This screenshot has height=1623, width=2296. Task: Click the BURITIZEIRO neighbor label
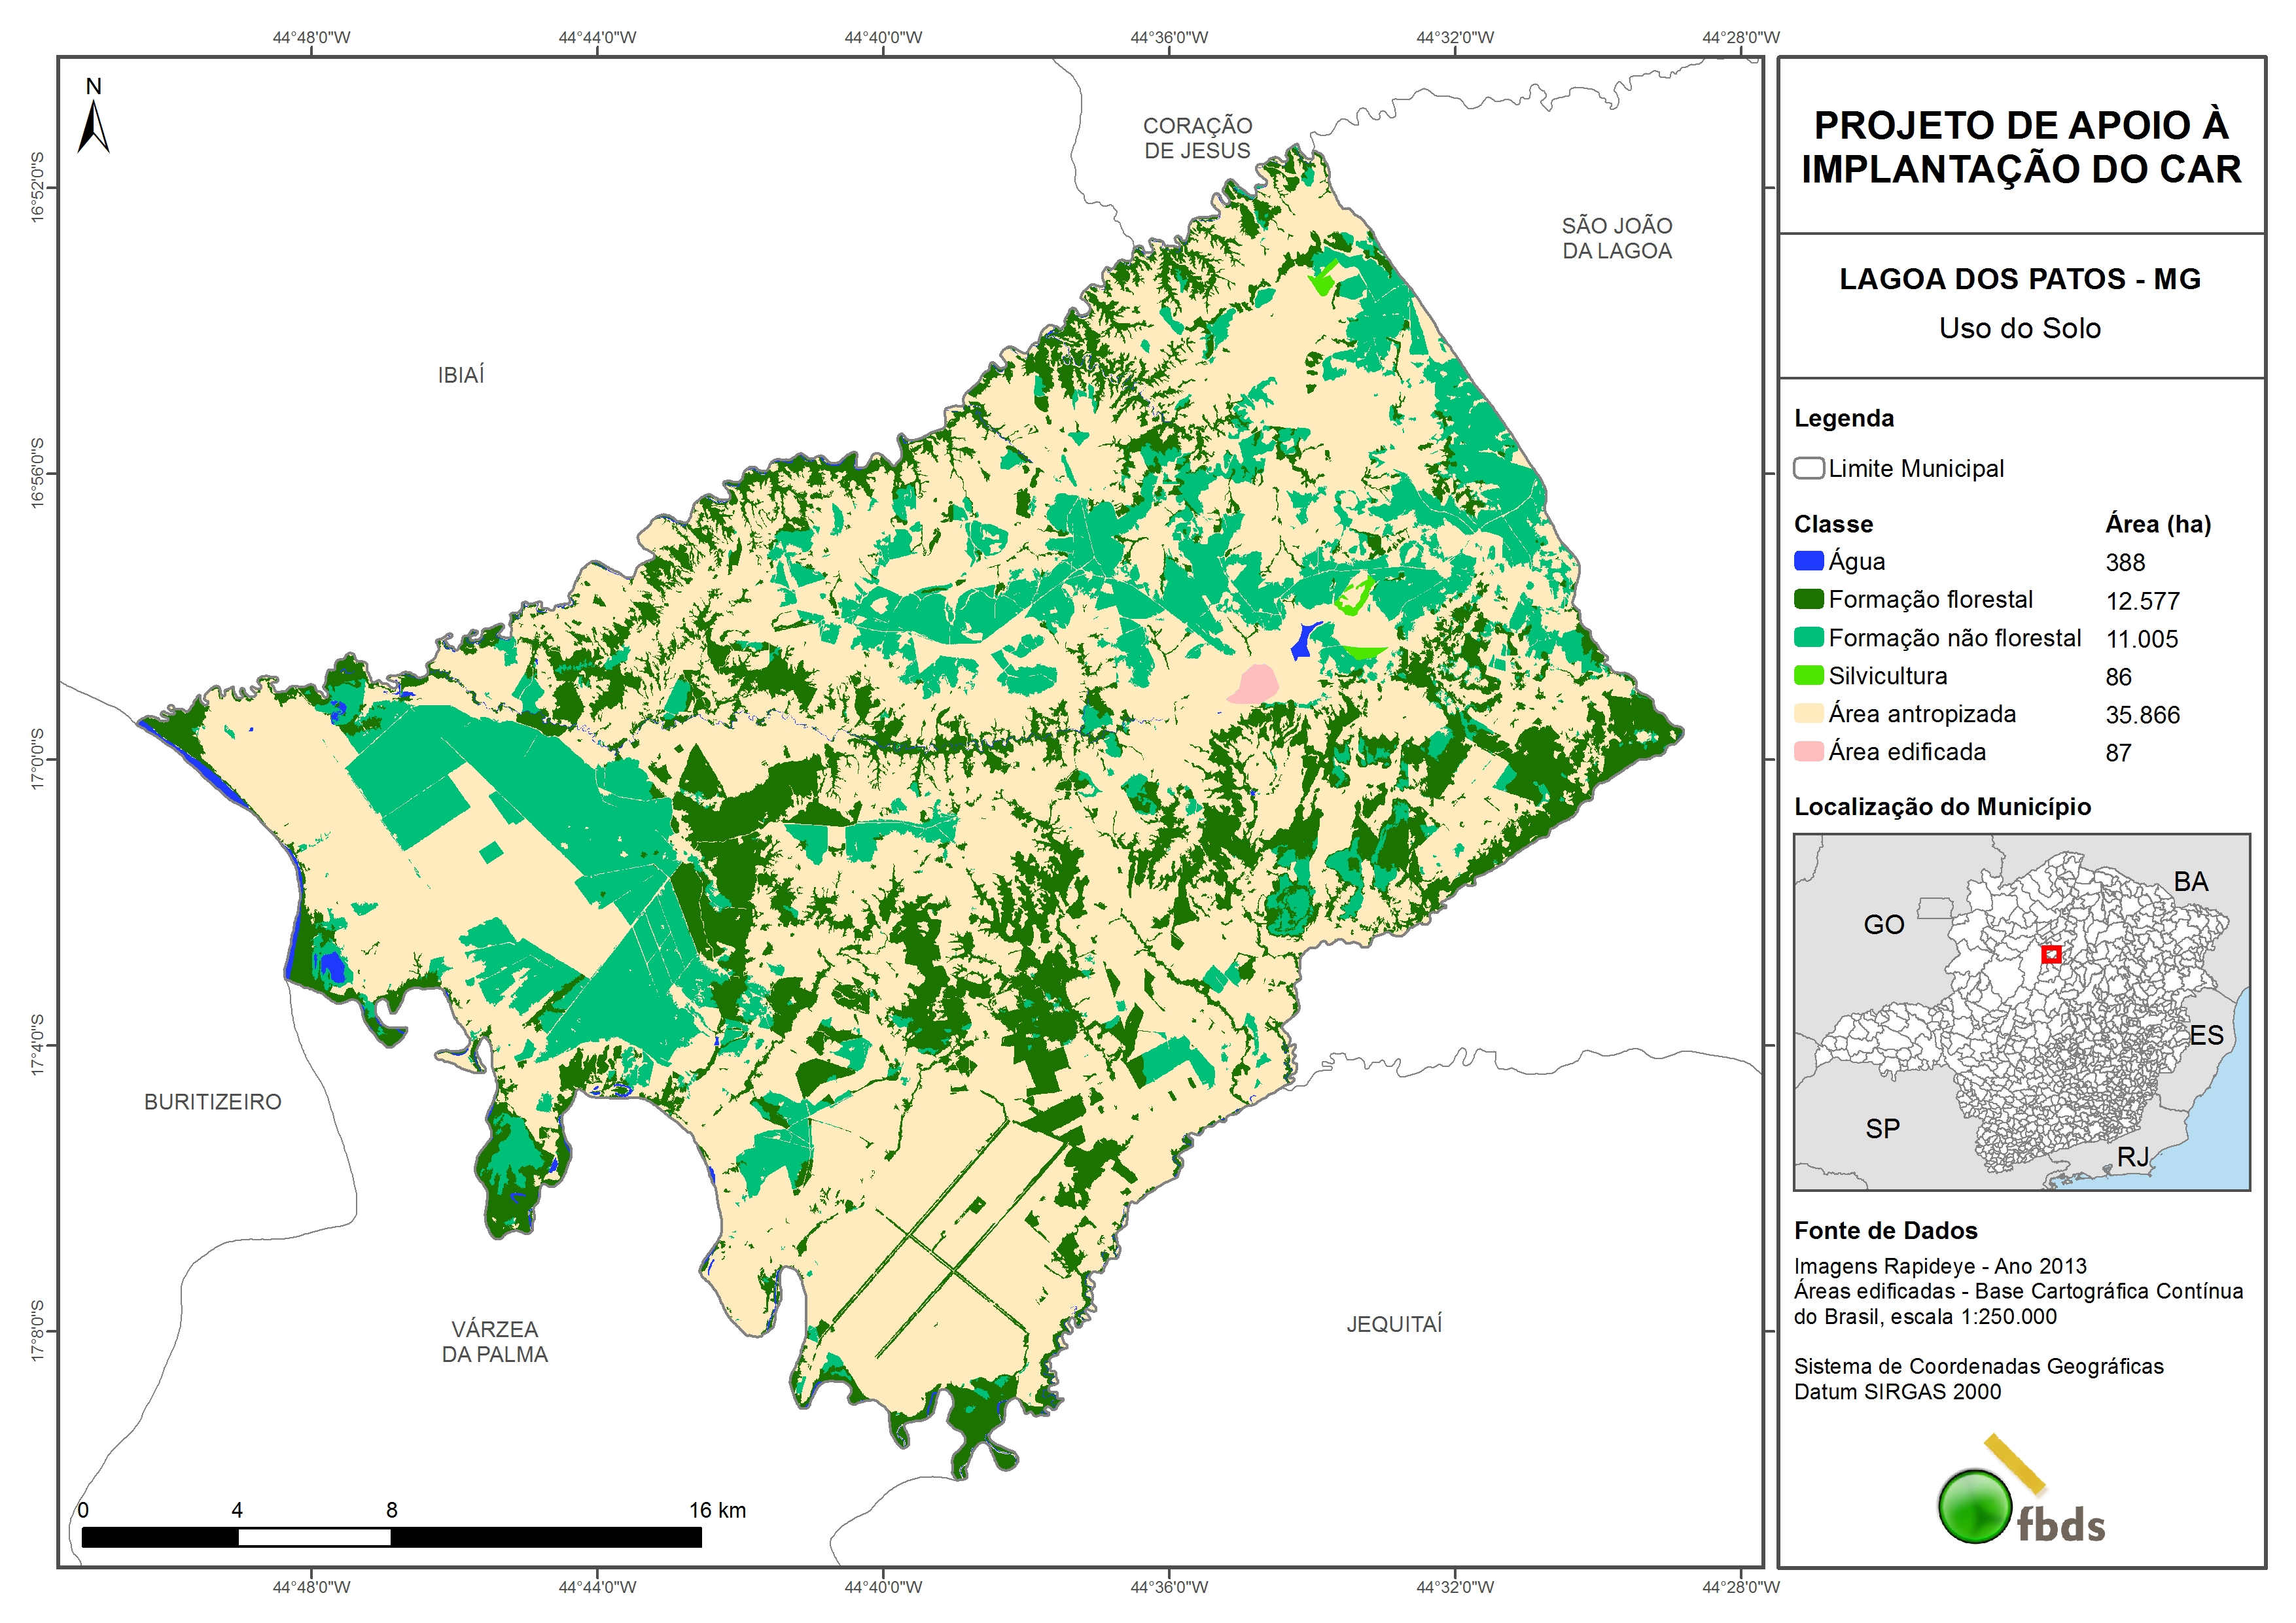coord(213,1102)
